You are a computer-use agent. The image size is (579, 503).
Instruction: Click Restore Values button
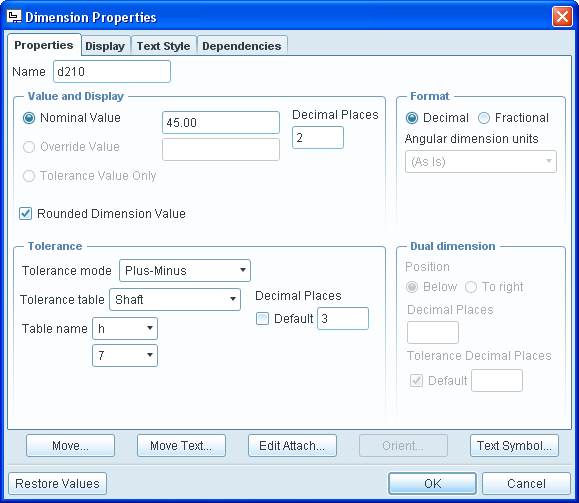point(57,483)
